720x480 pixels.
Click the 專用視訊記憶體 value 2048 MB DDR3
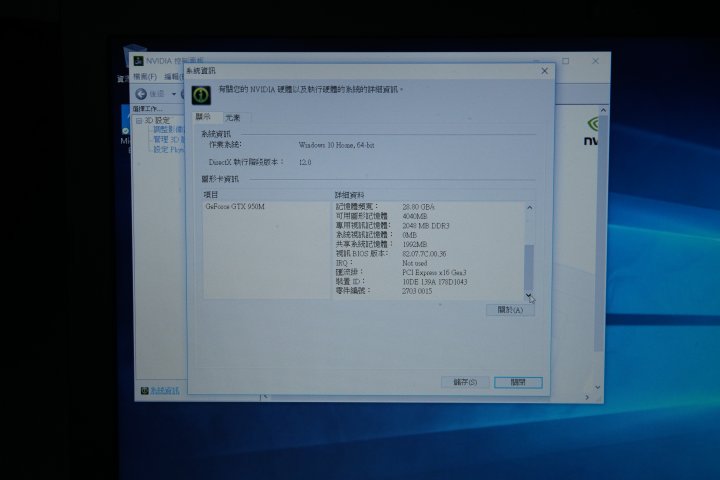[426, 226]
